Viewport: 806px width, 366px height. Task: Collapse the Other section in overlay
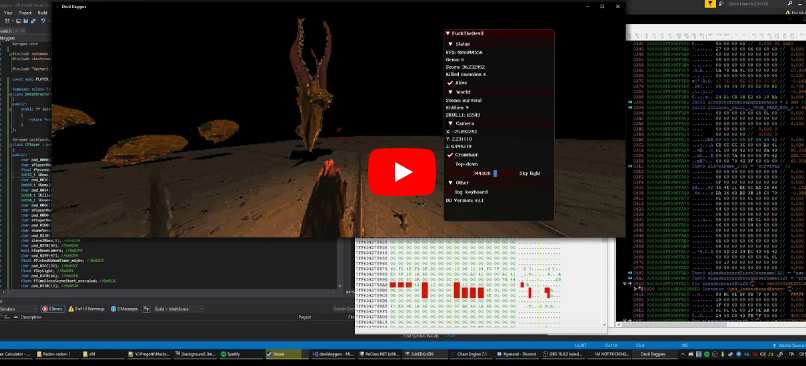click(x=451, y=182)
